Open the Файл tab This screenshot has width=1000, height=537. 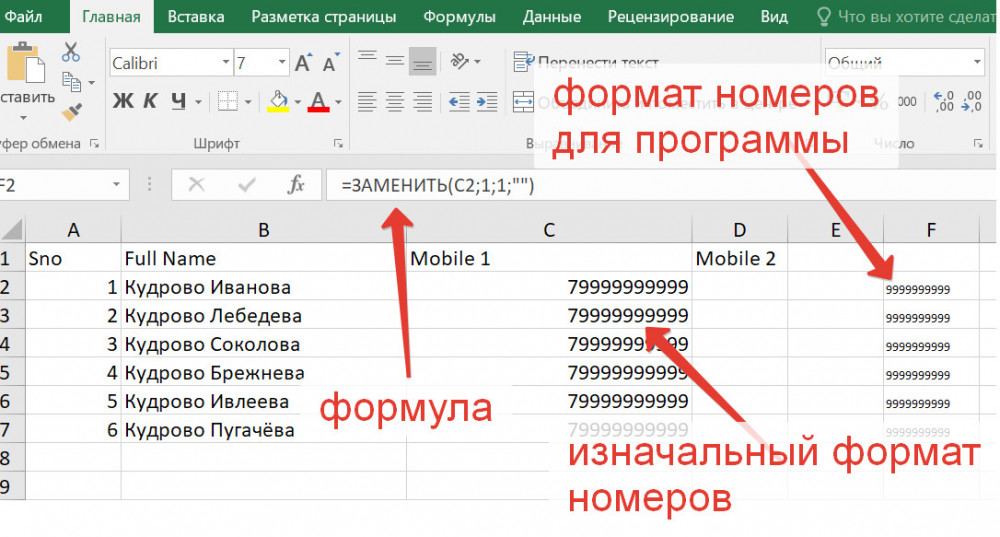pyautogui.click(x=22, y=16)
